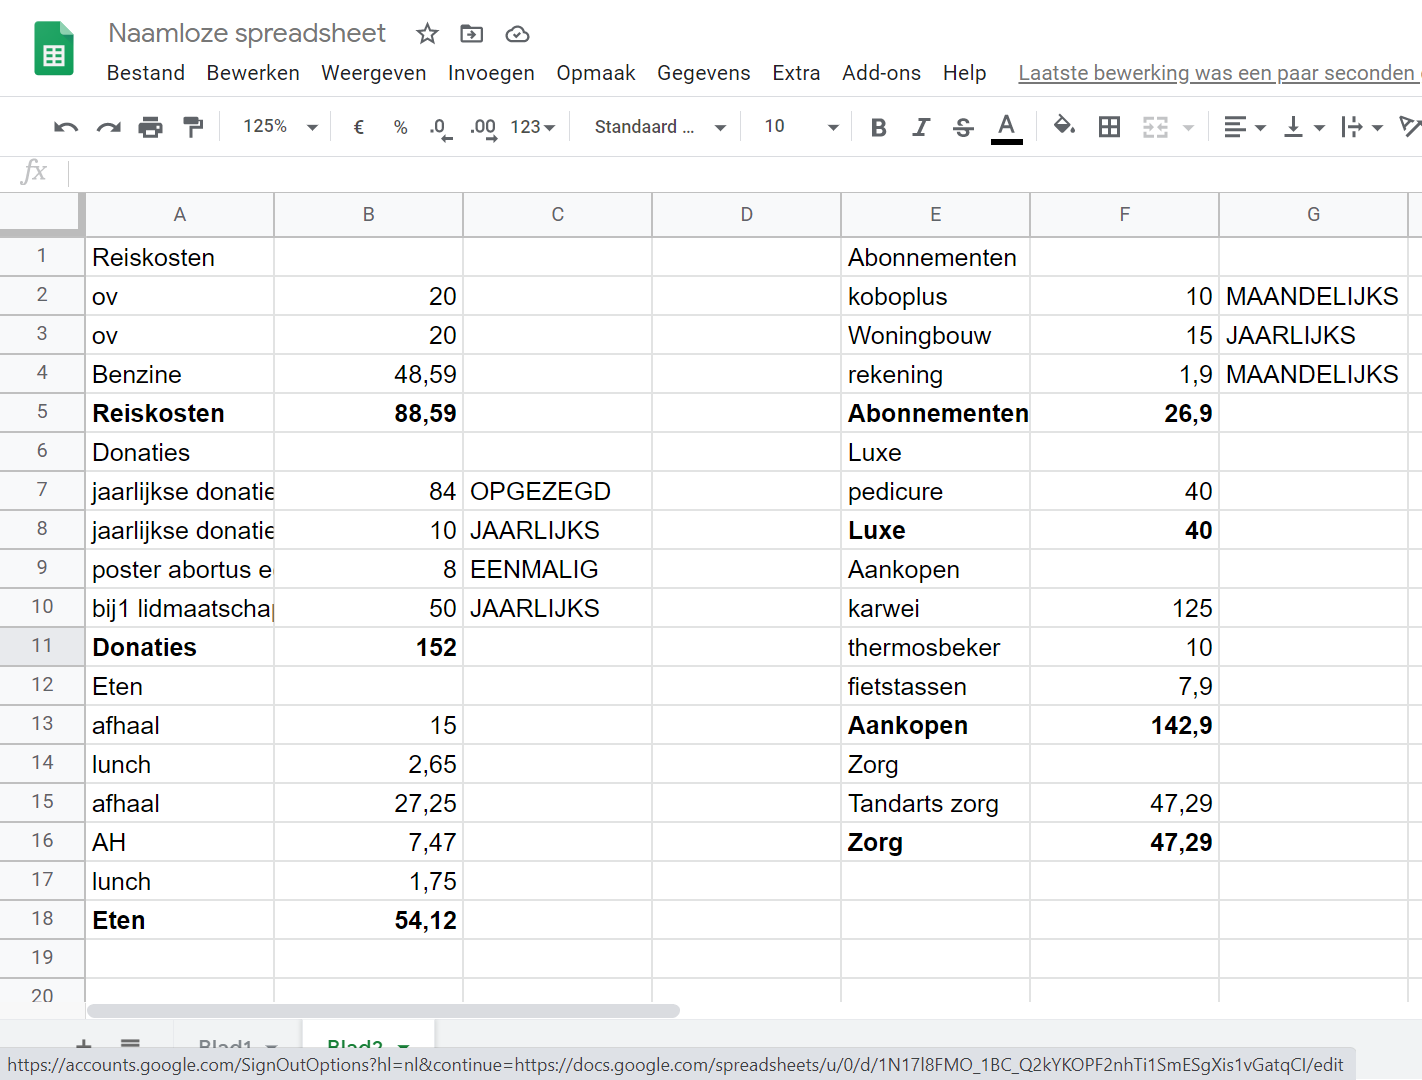Print the spreadsheet
This screenshot has height=1080, width=1422.
[150, 127]
